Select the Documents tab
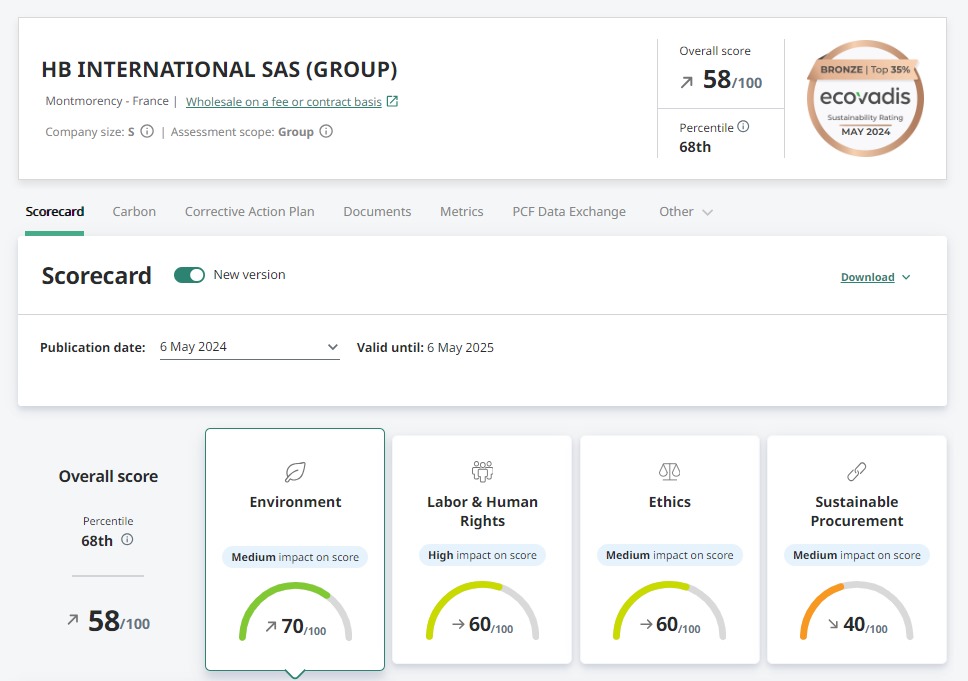Viewport: 968px width, 681px height. click(377, 212)
